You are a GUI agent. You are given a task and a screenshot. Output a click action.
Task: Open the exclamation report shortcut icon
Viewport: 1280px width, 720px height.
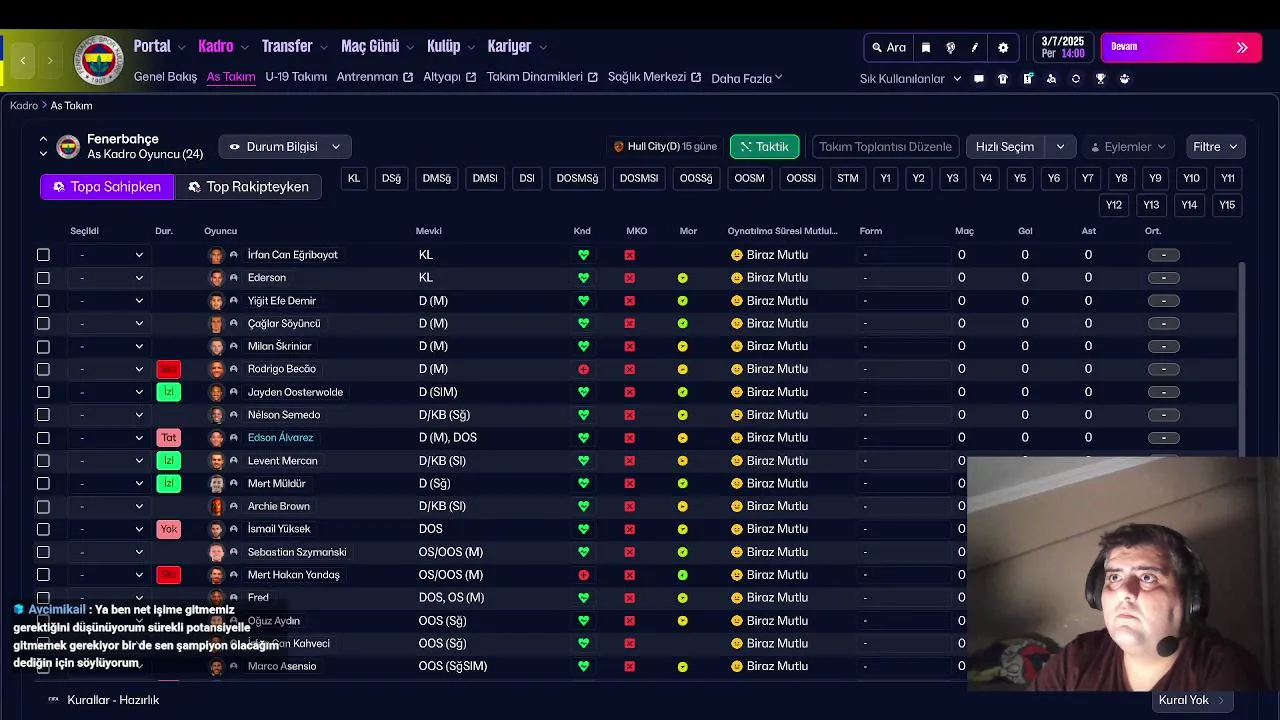tap(1027, 78)
